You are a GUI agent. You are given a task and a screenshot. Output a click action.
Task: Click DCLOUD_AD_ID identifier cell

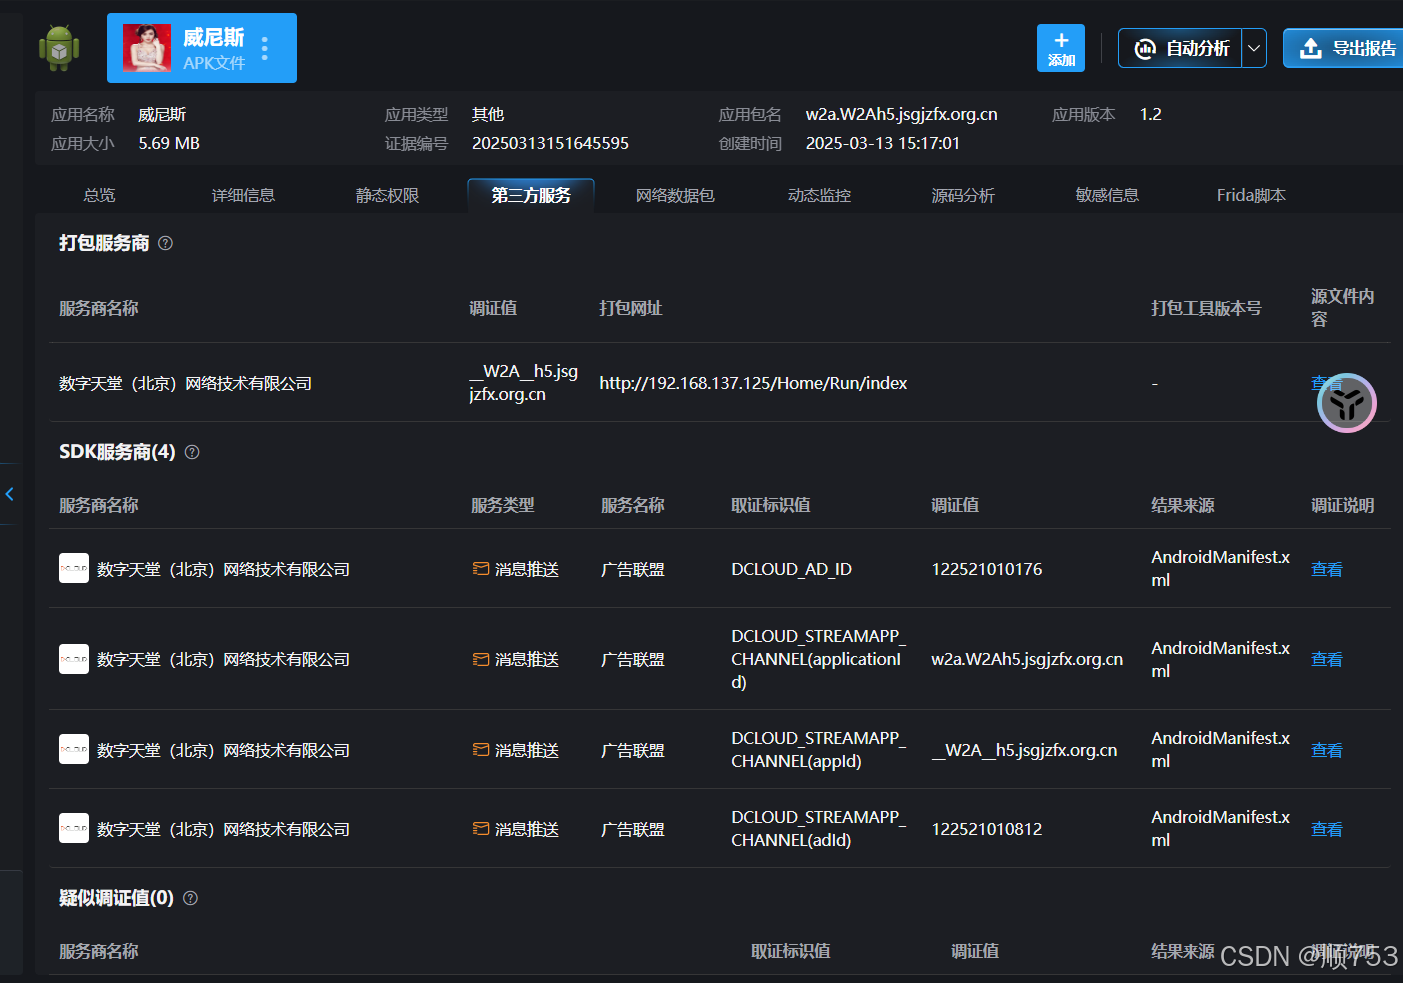click(x=791, y=569)
